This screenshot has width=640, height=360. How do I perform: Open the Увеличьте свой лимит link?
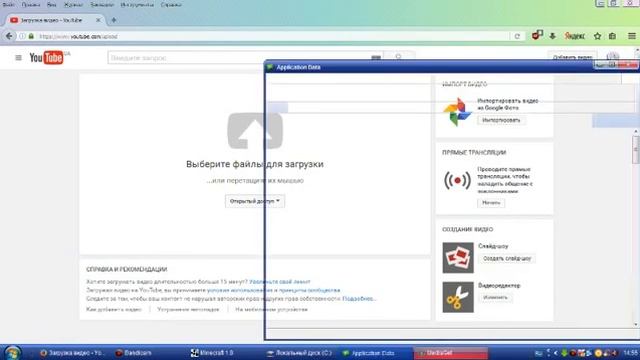click(x=280, y=282)
